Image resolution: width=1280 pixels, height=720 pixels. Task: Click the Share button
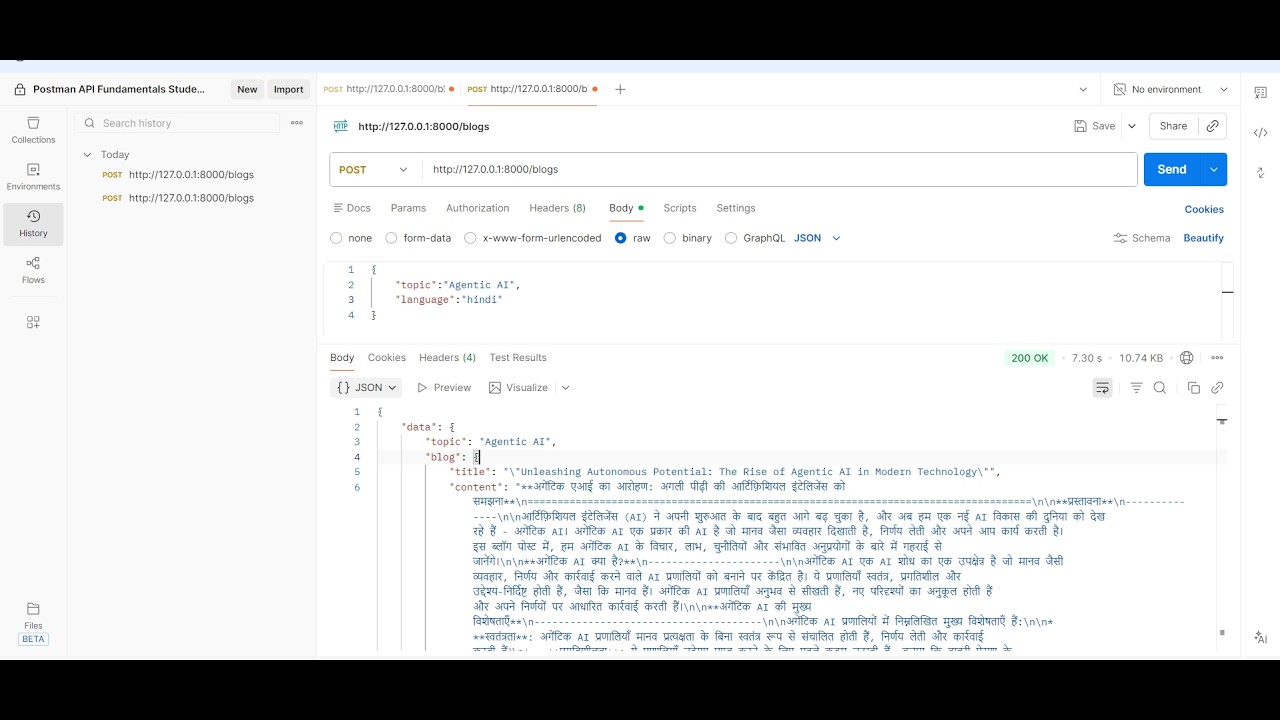point(1173,126)
